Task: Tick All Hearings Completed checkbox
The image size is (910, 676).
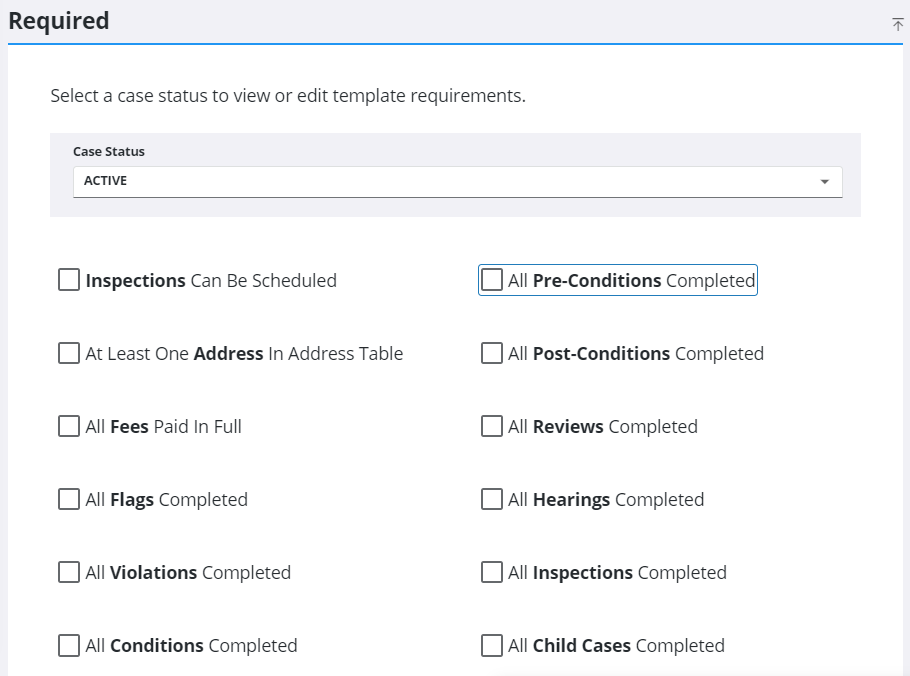Action: [492, 499]
